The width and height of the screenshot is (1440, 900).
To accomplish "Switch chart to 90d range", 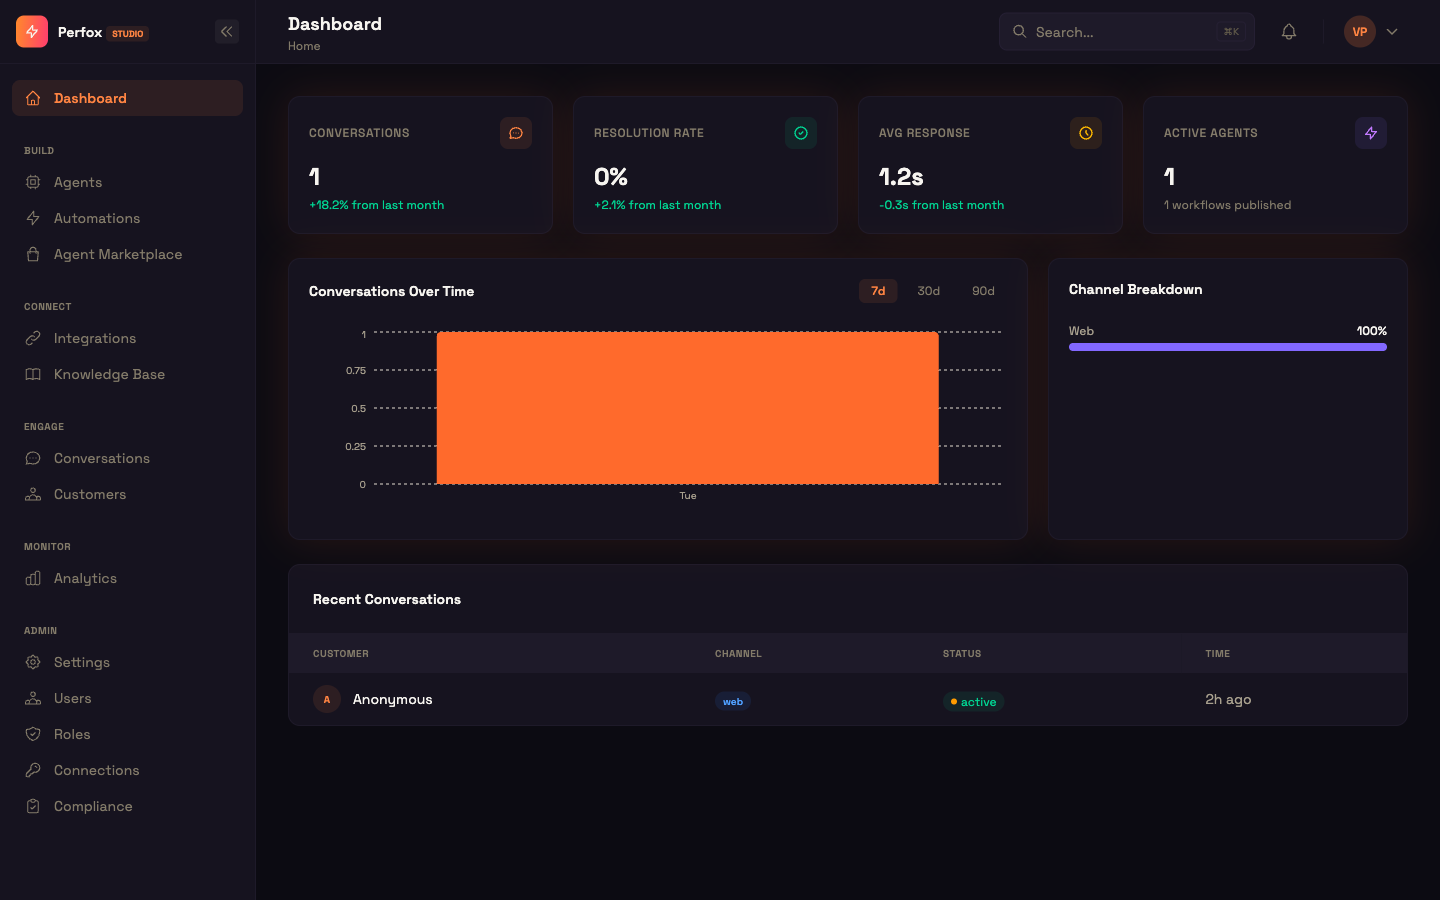I will [x=983, y=291].
